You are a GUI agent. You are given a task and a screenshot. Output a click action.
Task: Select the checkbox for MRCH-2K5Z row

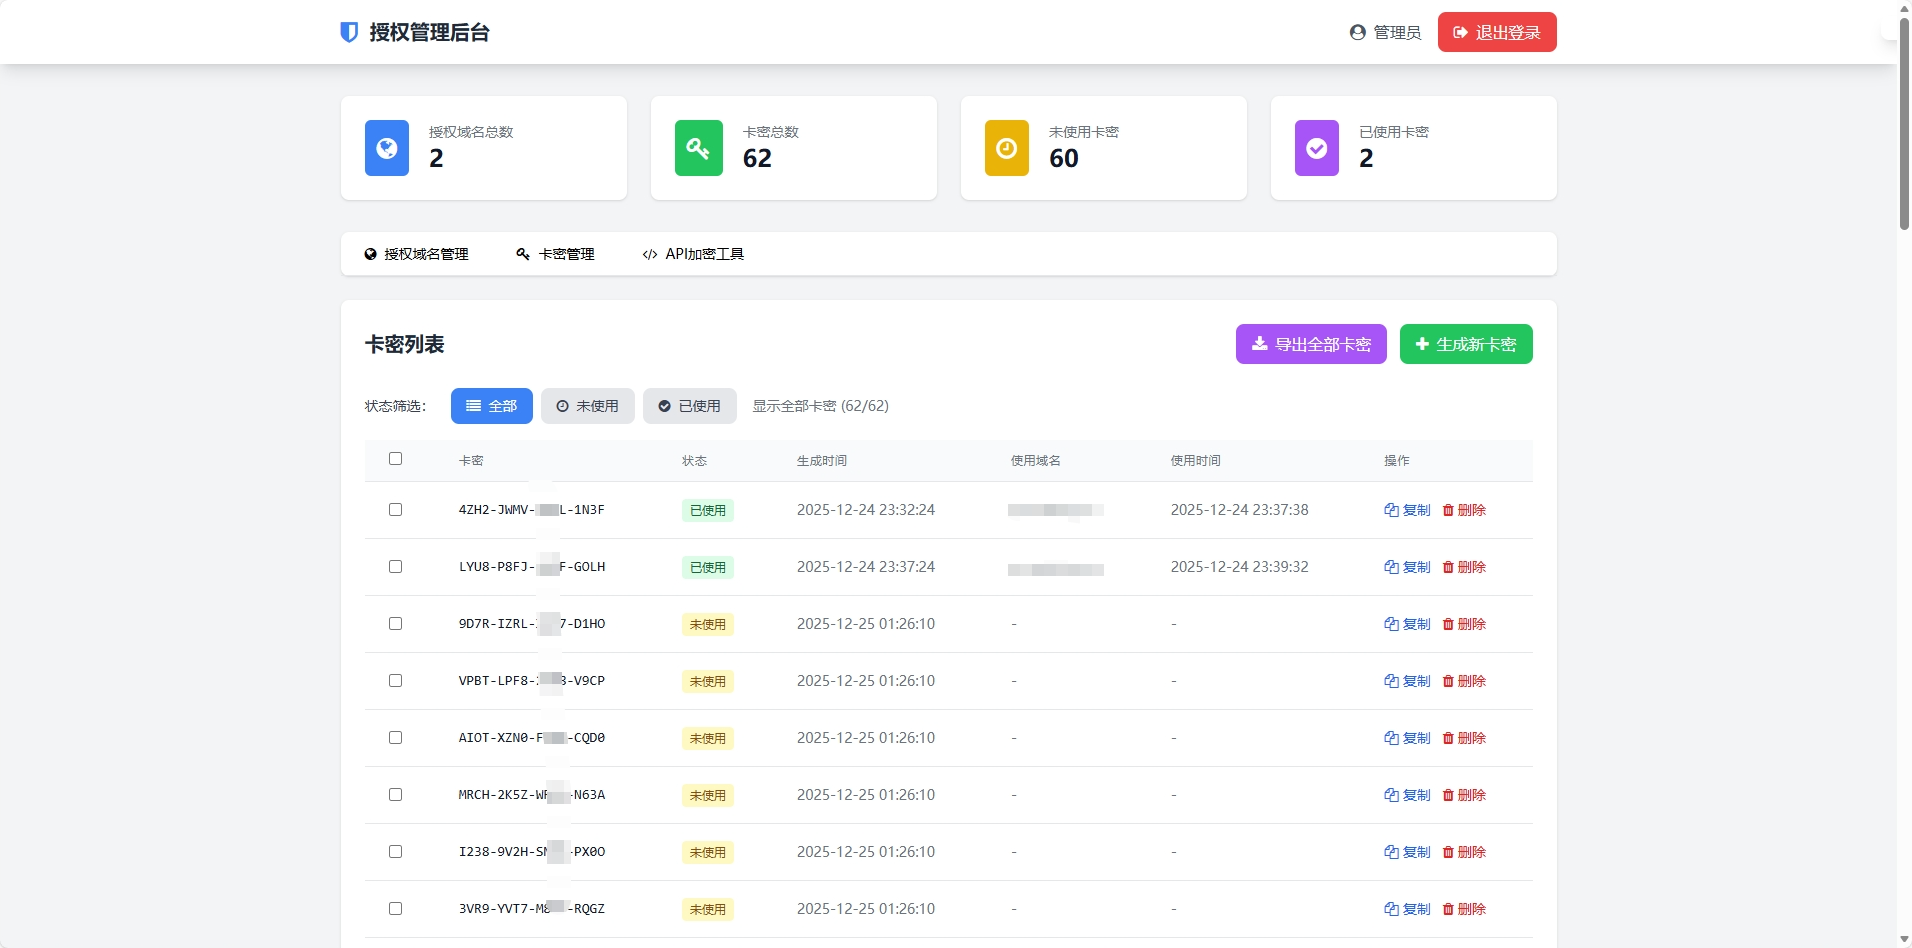[395, 795]
